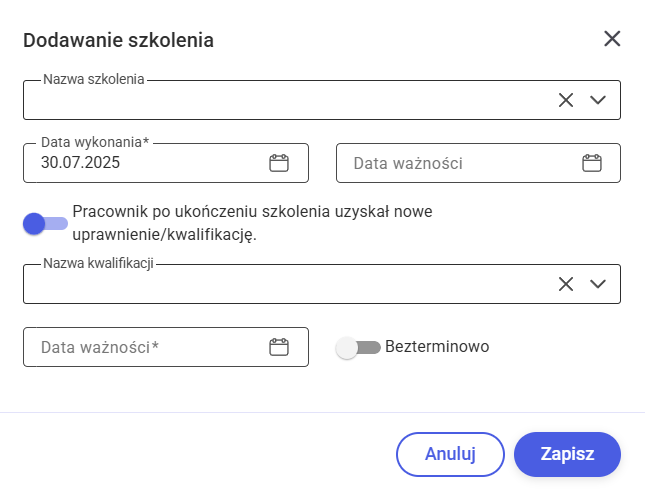Screen dimensions: 645x492
Task: Focus the Data wykonania date field
Action: 140,163
